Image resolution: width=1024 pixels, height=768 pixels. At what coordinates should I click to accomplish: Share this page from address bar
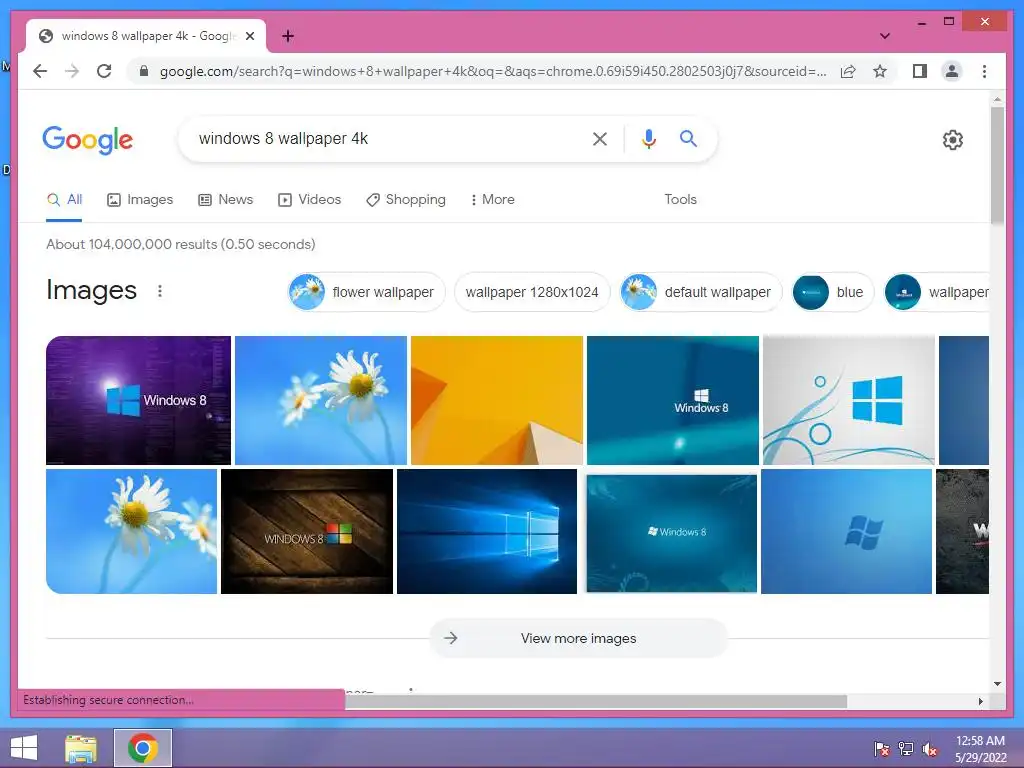click(848, 71)
